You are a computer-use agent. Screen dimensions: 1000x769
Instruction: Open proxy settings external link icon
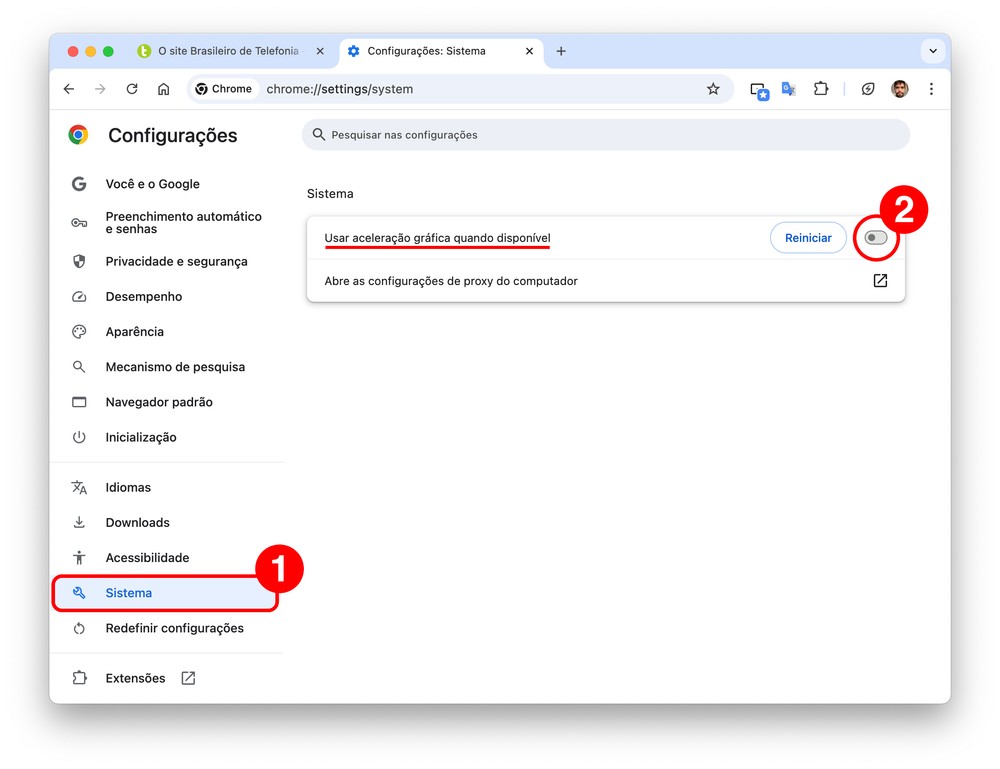pyautogui.click(x=880, y=281)
